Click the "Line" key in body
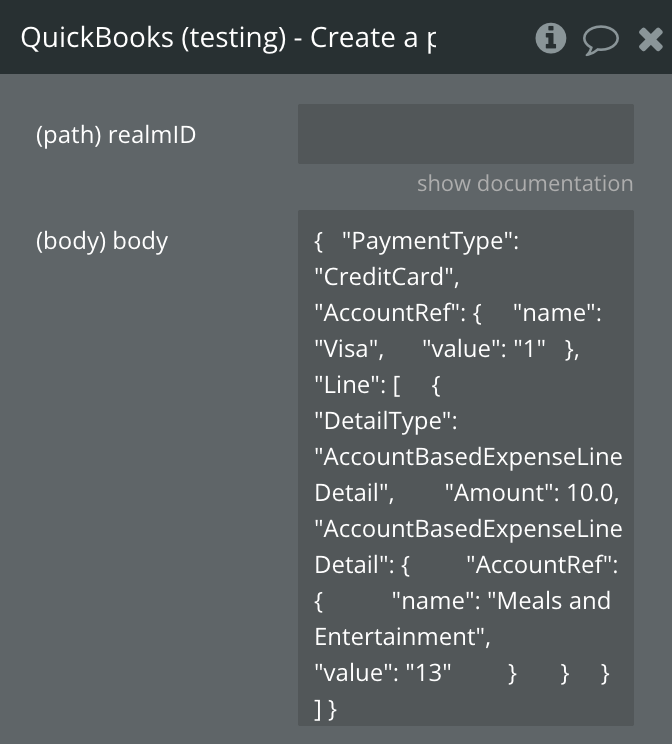This screenshot has width=672, height=744. coord(347,385)
